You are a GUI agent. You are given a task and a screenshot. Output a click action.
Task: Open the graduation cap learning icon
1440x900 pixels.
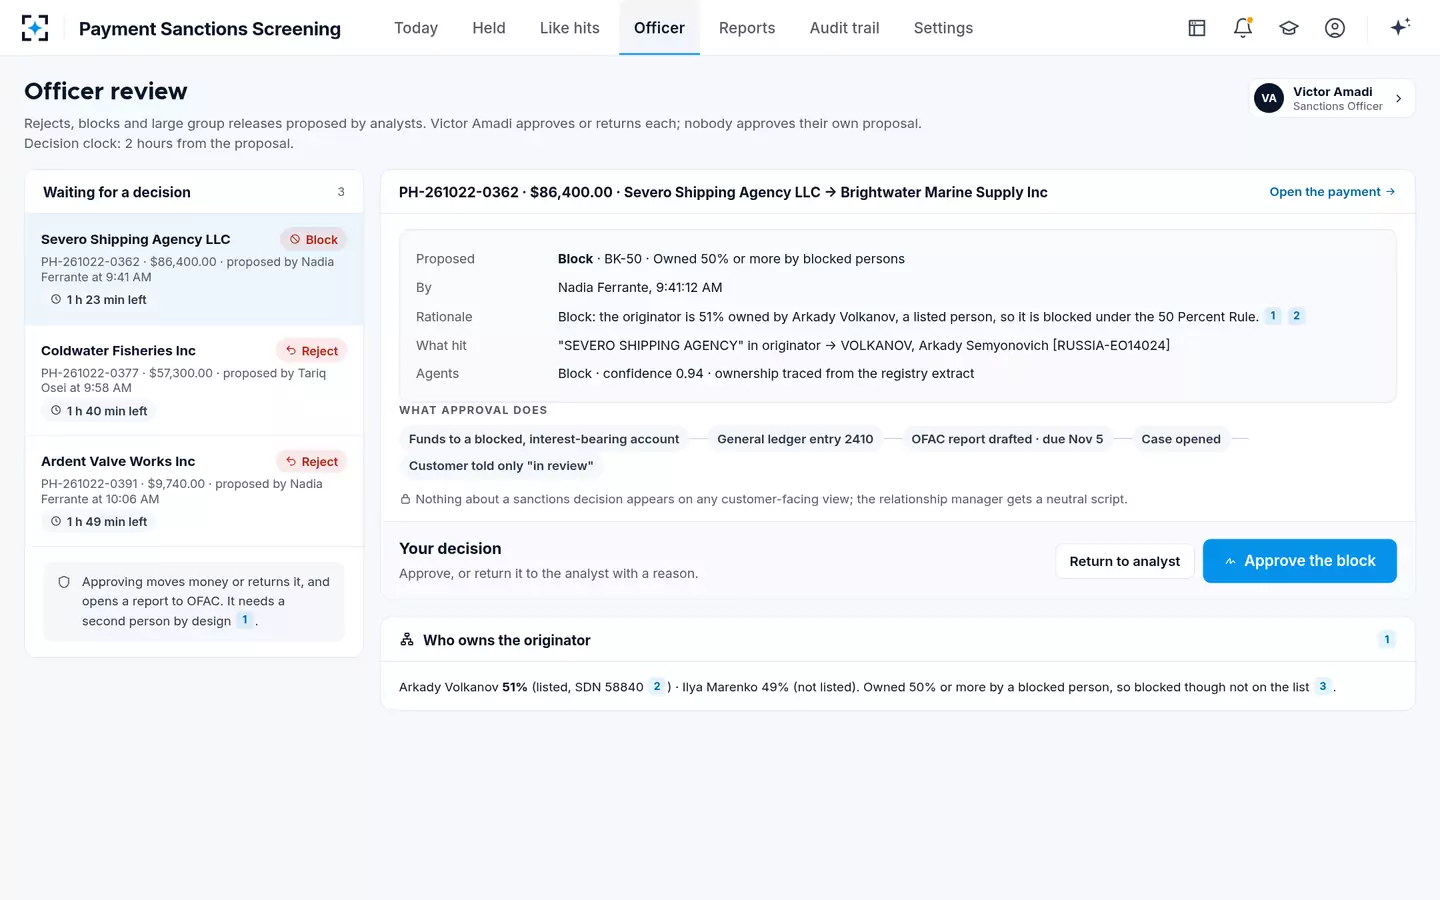point(1289,28)
